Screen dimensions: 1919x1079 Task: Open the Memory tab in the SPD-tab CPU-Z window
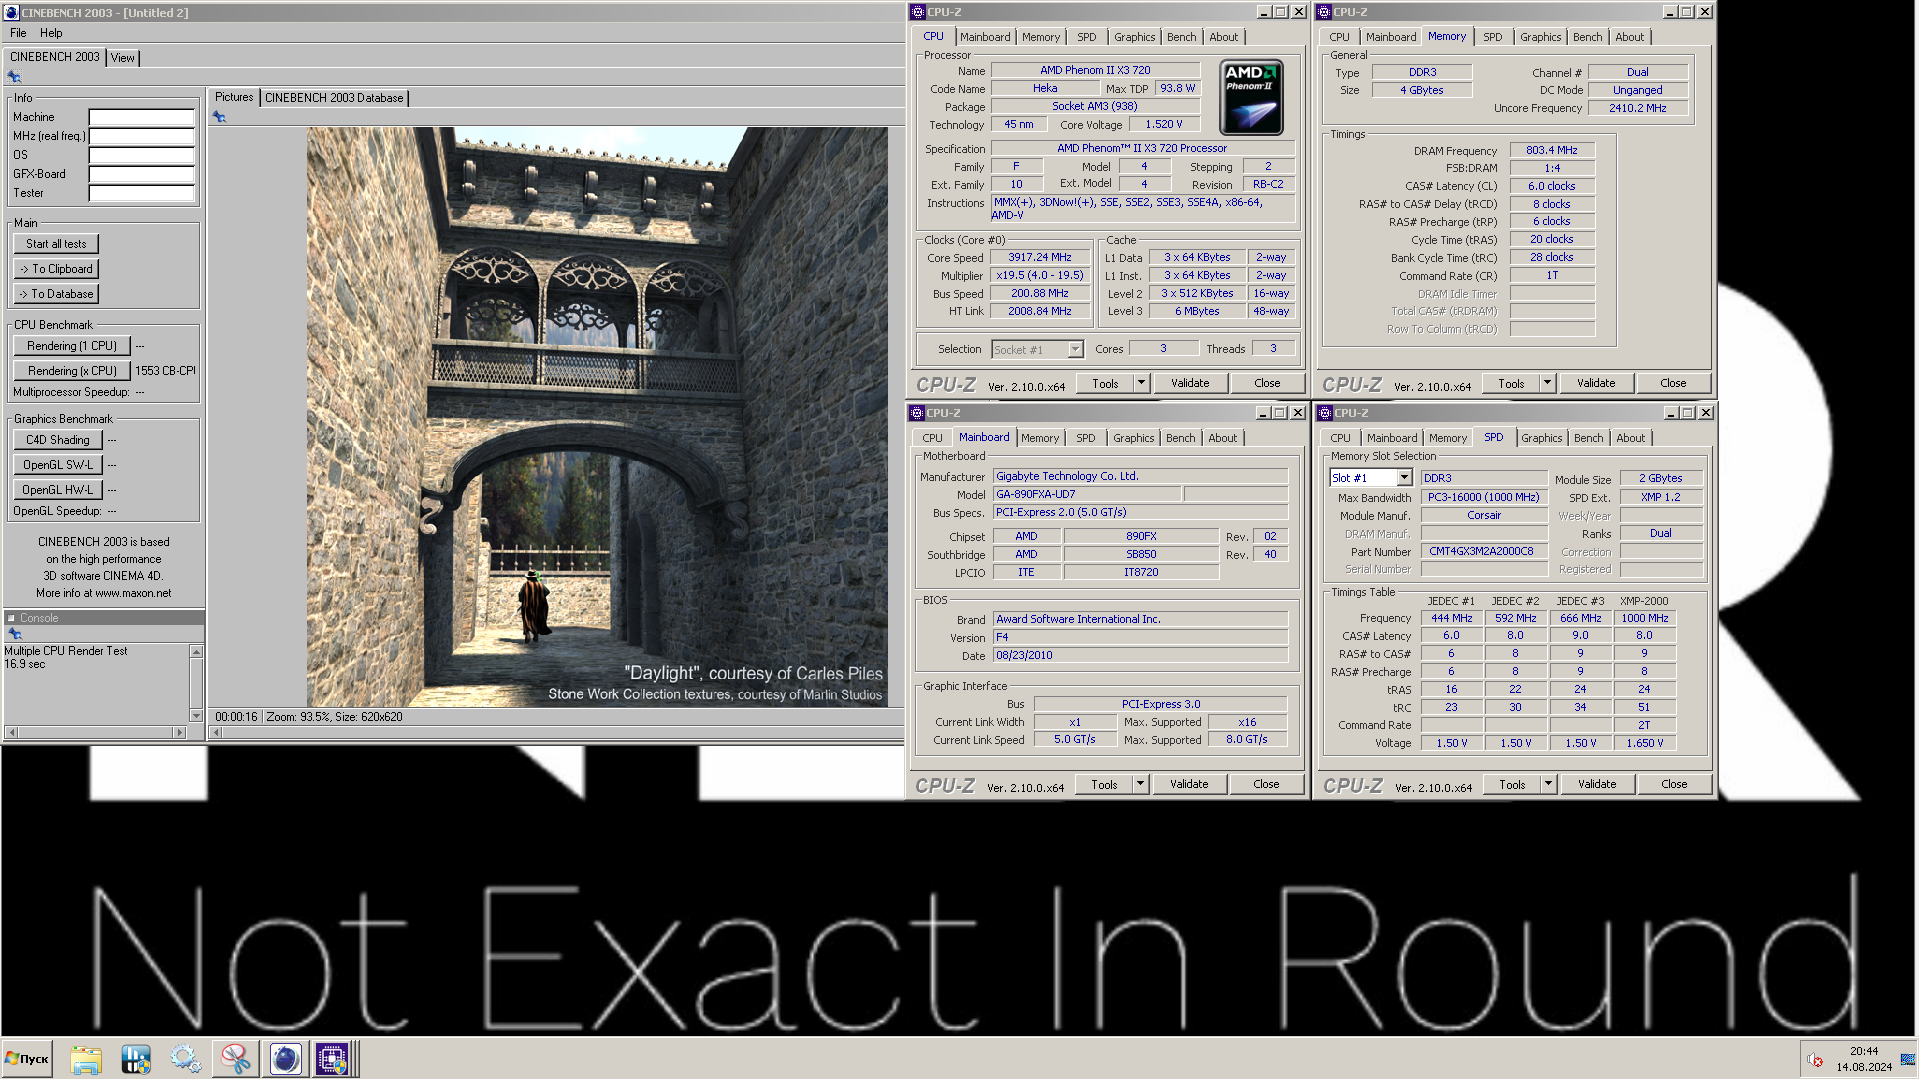1447,438
